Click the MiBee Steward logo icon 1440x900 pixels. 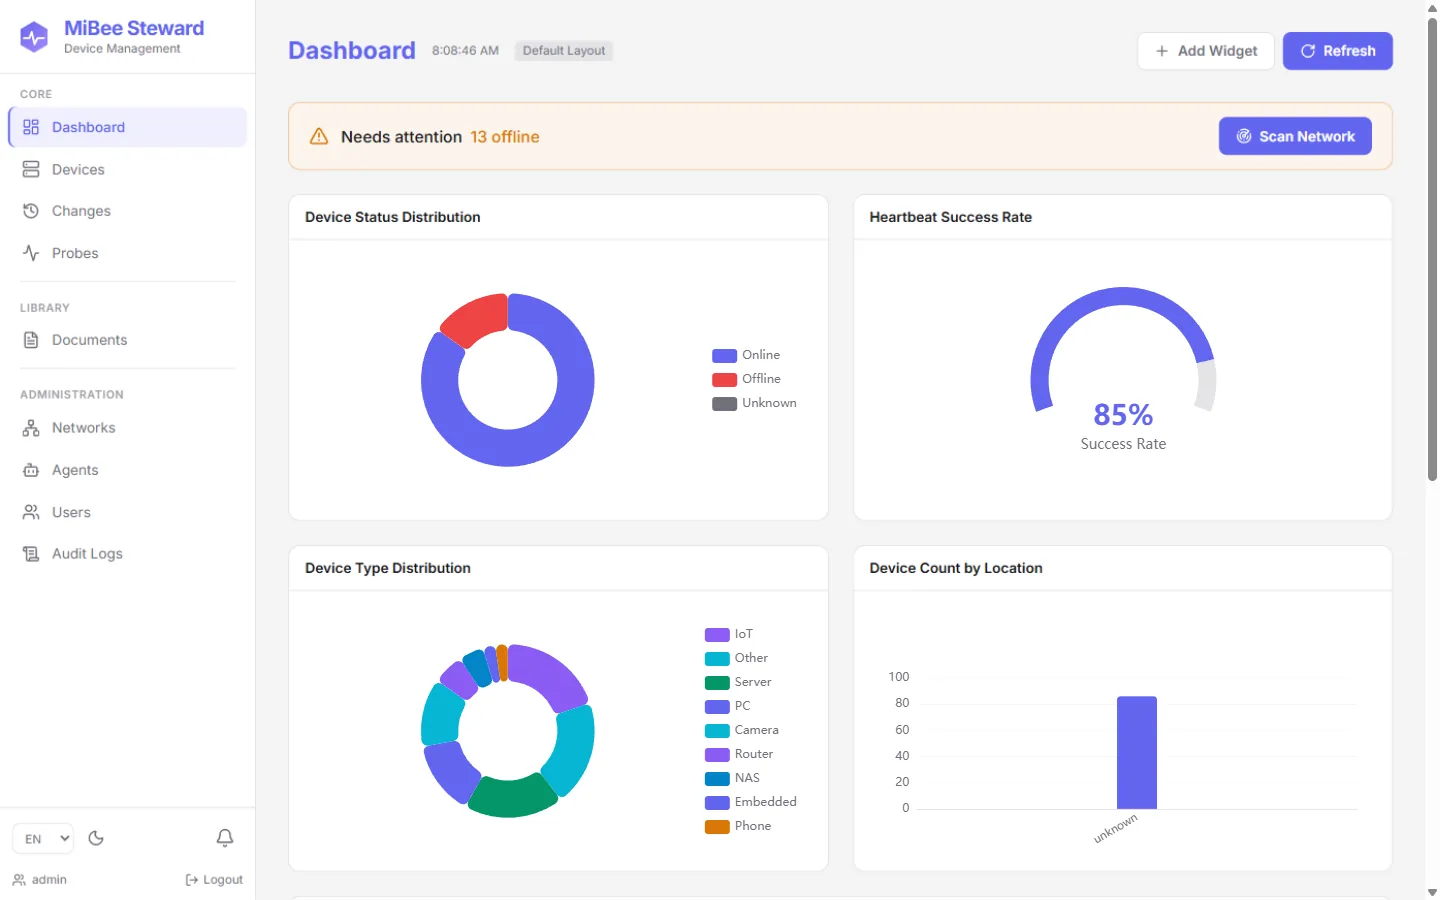pos(34,37)
